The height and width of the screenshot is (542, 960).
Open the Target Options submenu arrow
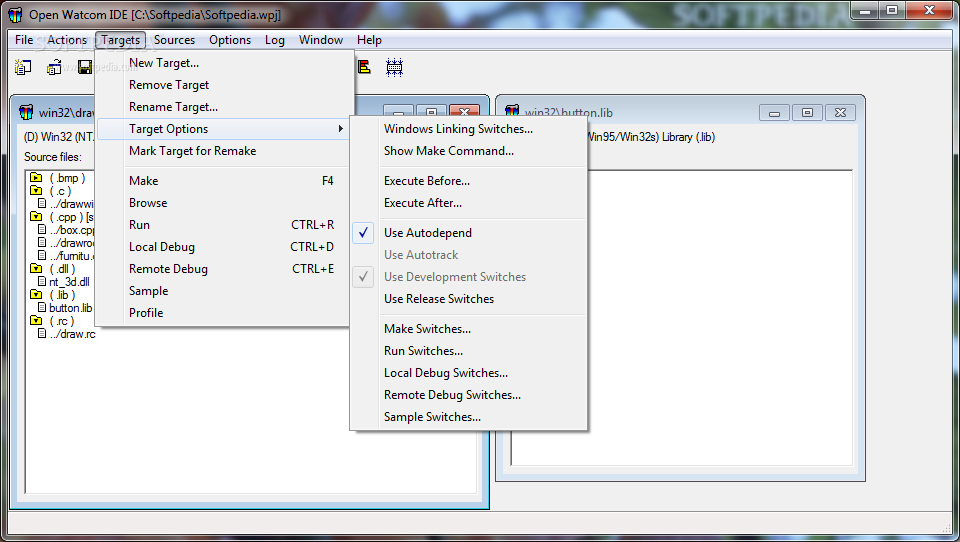pos(340,129)
